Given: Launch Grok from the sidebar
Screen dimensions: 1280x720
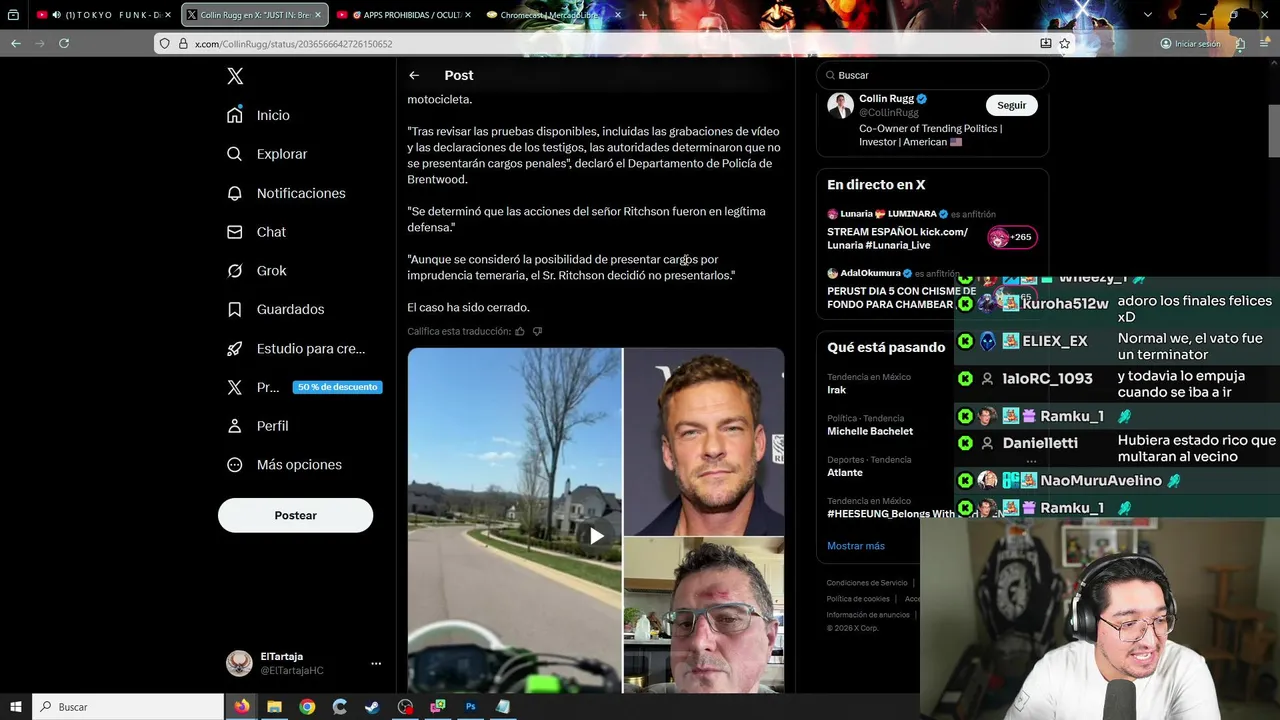Looking at the screenshot, I should point(256,271).
